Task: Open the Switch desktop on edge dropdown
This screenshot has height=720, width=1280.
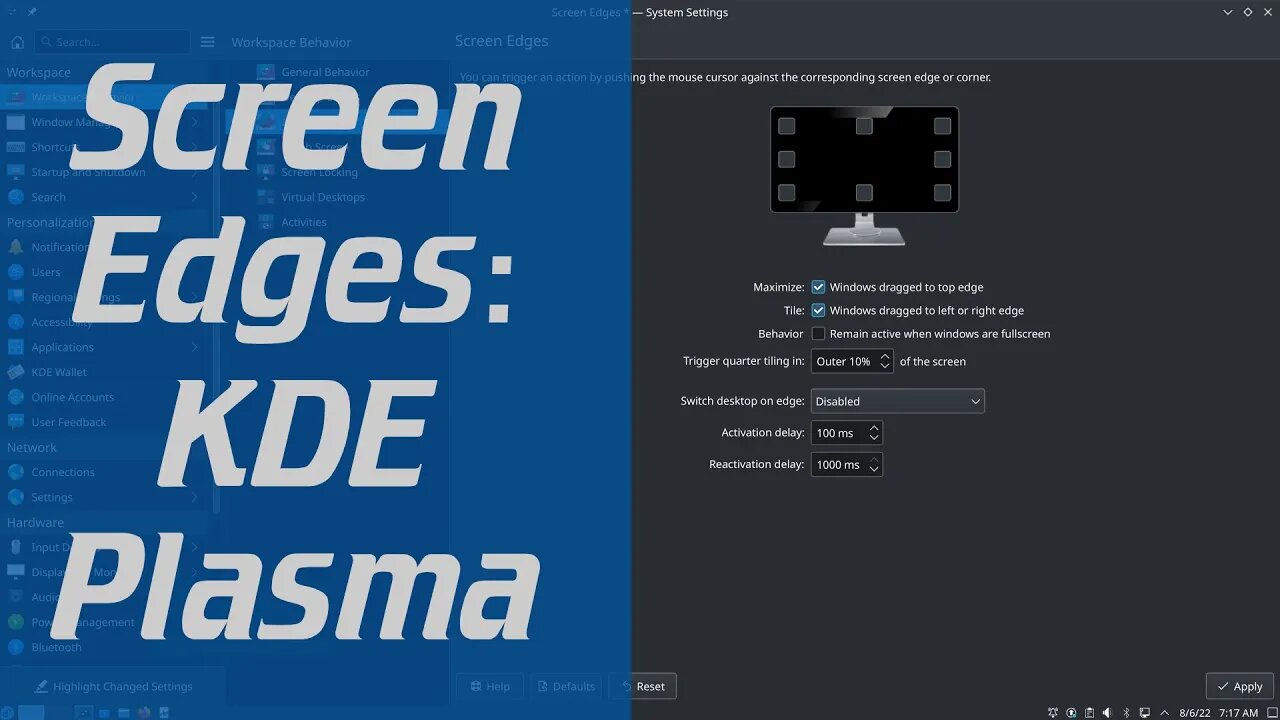Action: coord(898,401)
